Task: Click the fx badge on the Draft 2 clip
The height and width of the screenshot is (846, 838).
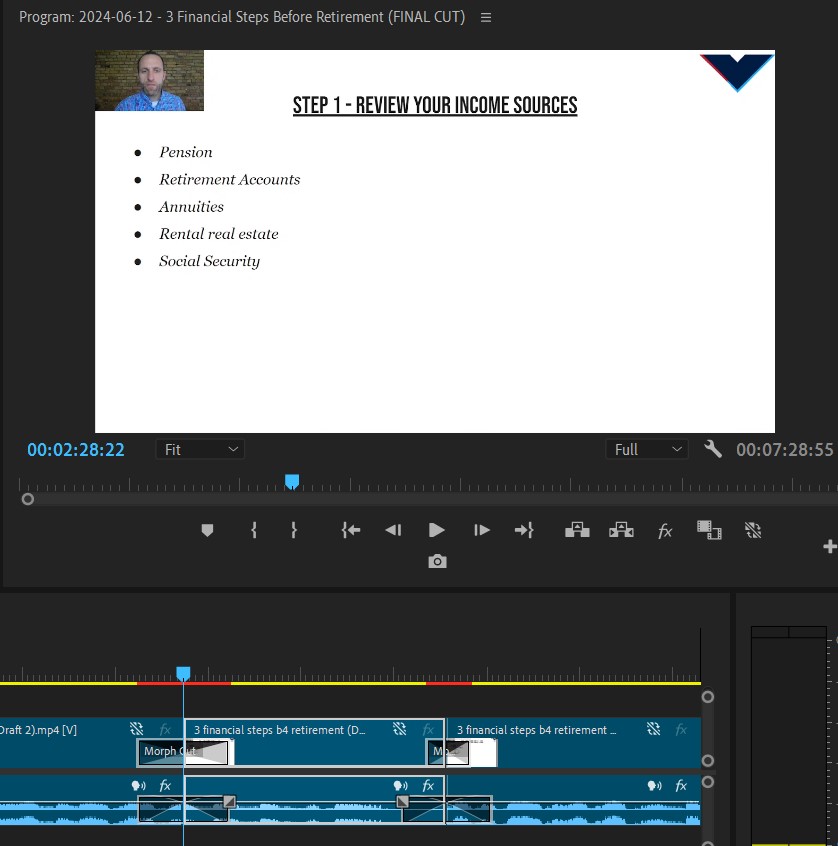Action: 165,730
